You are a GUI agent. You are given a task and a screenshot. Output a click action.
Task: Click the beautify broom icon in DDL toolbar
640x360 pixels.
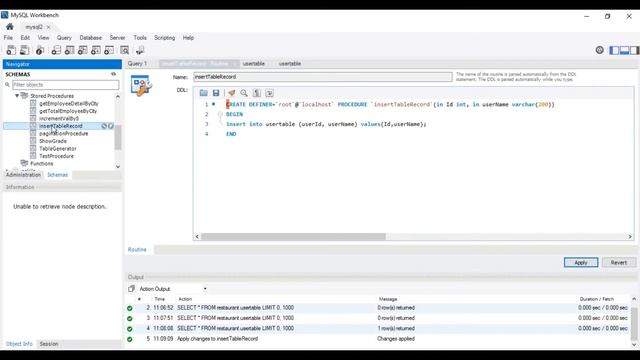point(231,93)
